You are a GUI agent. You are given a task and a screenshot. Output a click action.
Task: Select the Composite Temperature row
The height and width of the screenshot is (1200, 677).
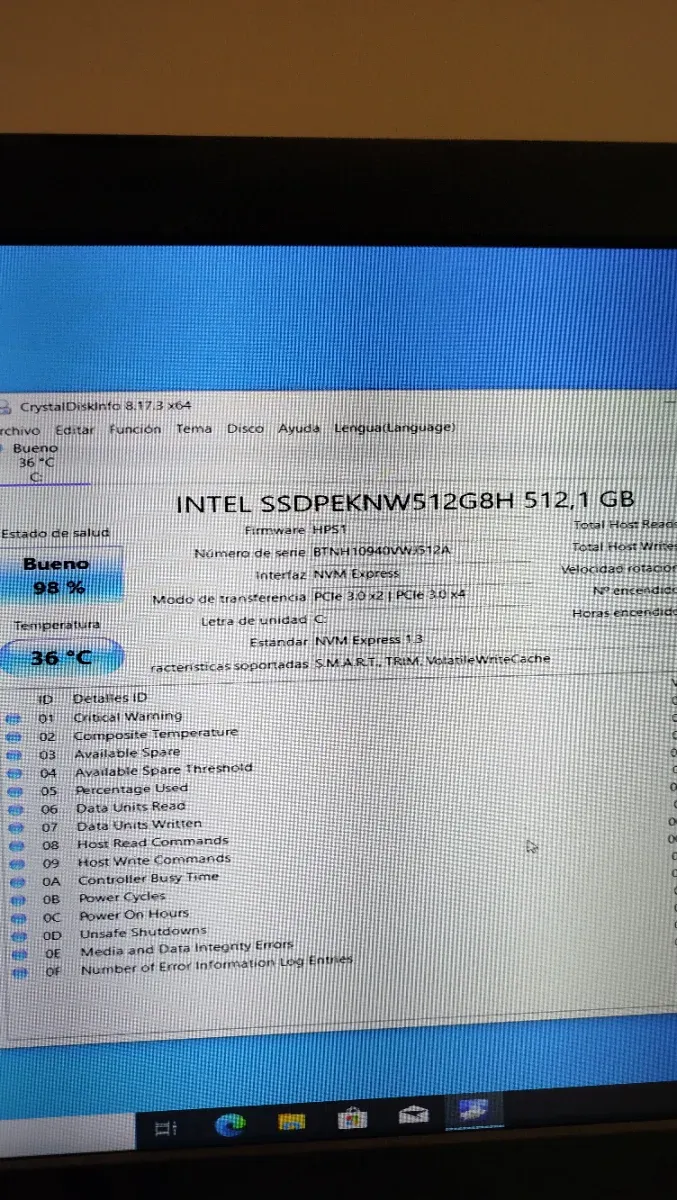coord(155,734)
